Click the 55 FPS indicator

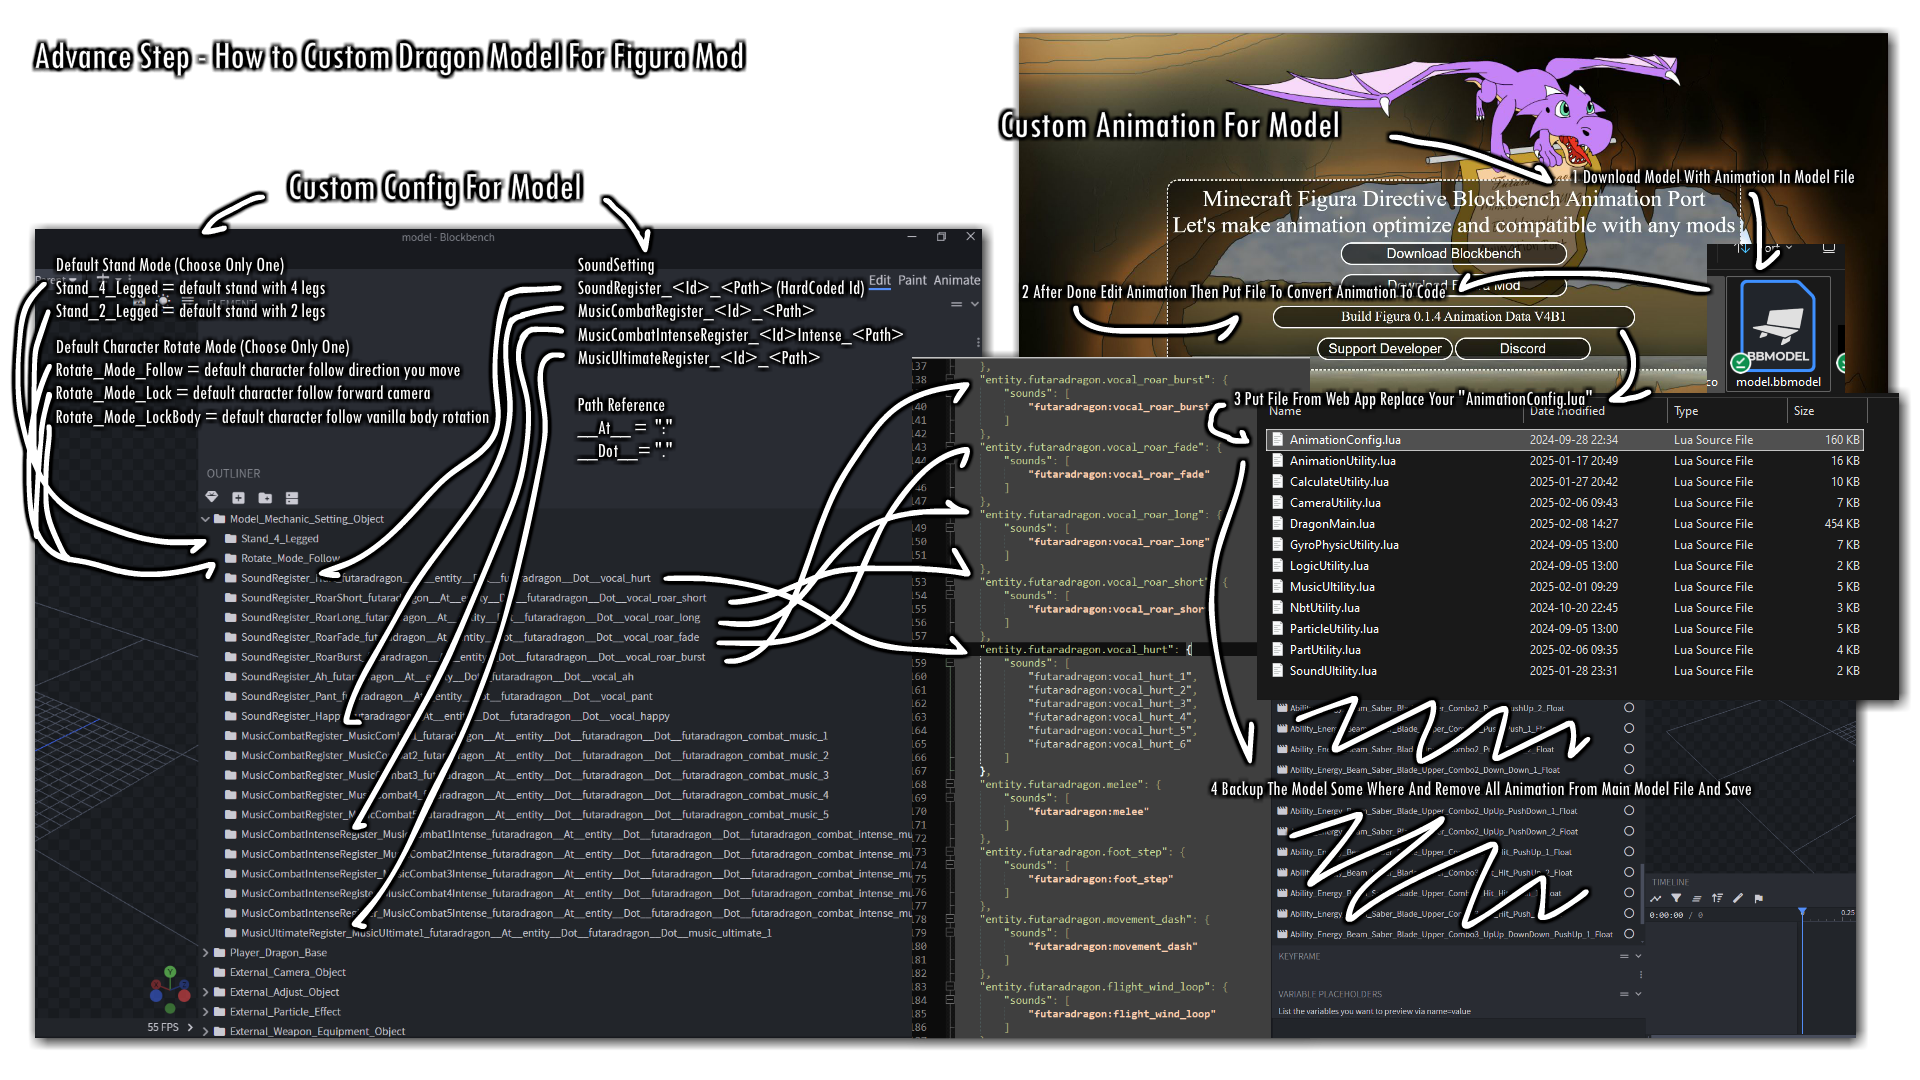point(163,1027)
